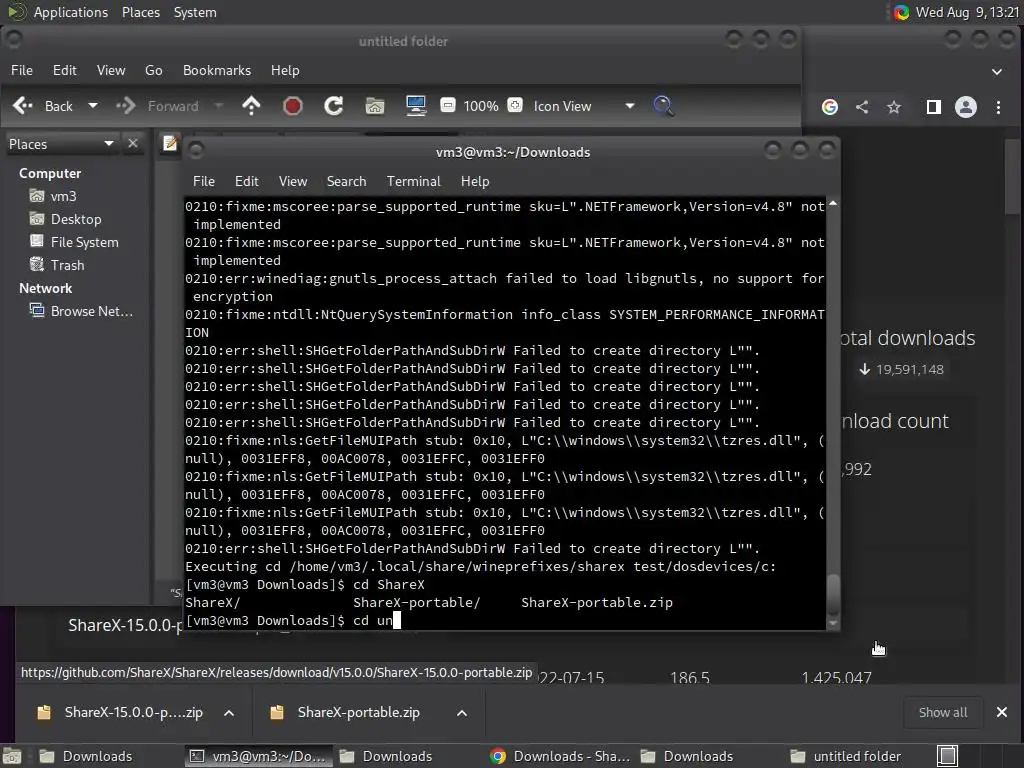Open Back history dropdown arrow

(x=93, y=105)
